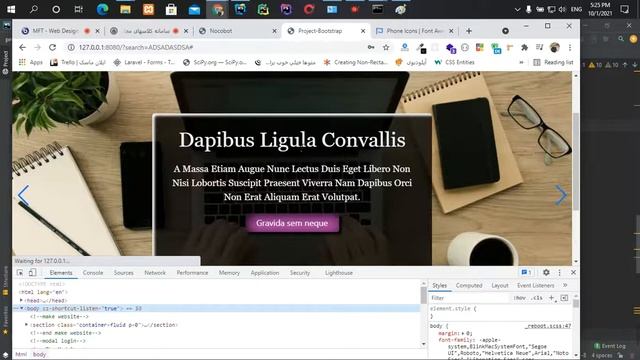Show previous carousel slide
Viewport: 640px width, 360px height.
click(23, 195)
